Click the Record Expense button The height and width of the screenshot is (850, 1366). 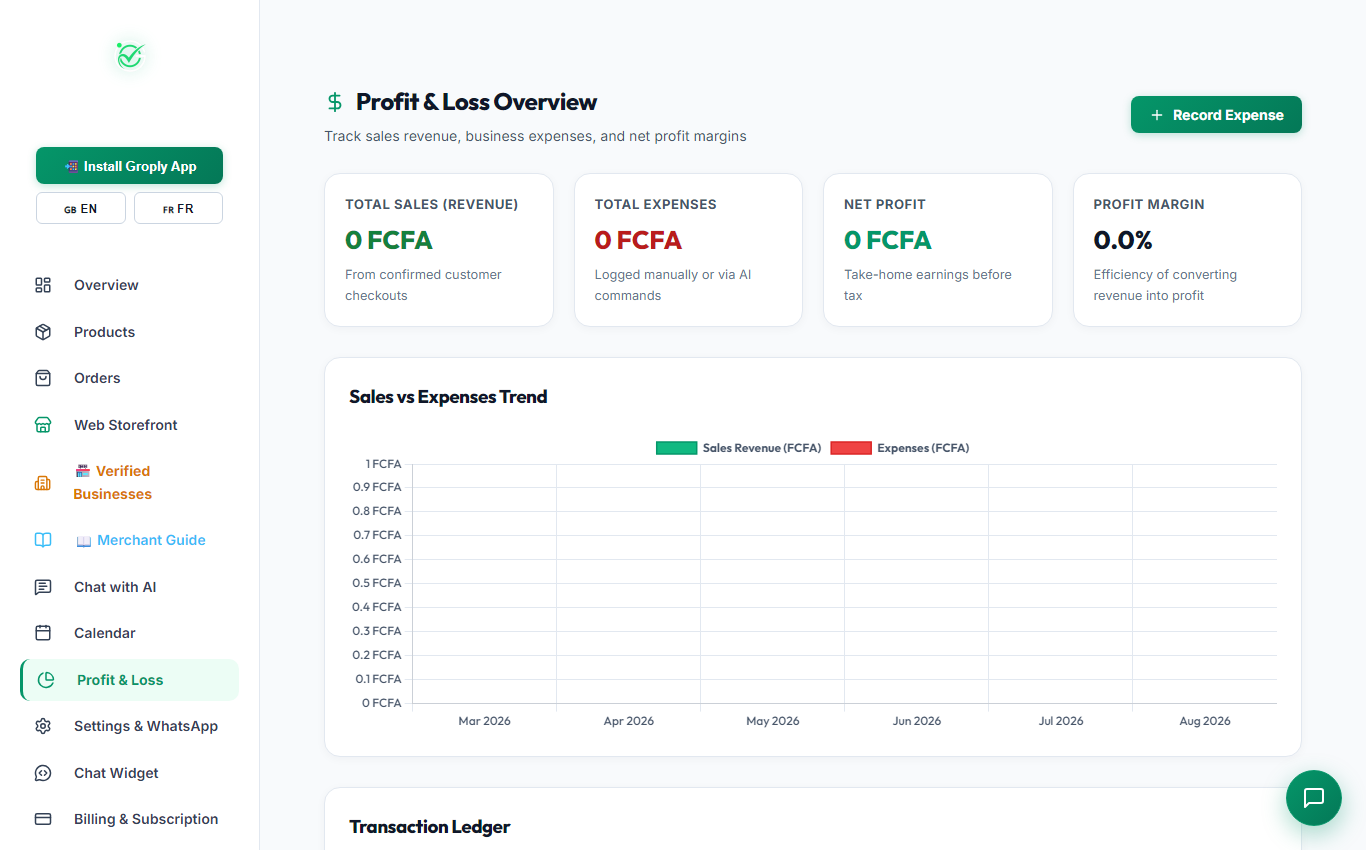[x=1216, y=115]
